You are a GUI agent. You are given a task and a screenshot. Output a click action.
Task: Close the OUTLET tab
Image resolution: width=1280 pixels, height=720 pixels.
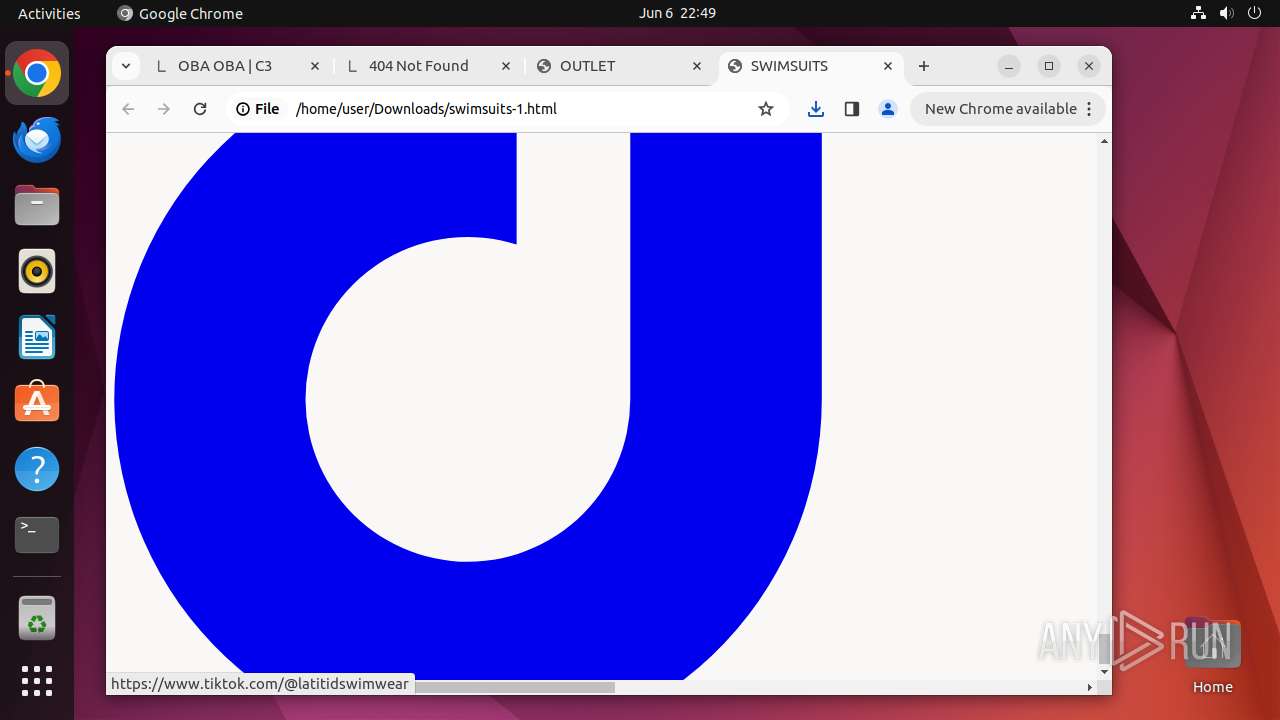tap(697, 66)
